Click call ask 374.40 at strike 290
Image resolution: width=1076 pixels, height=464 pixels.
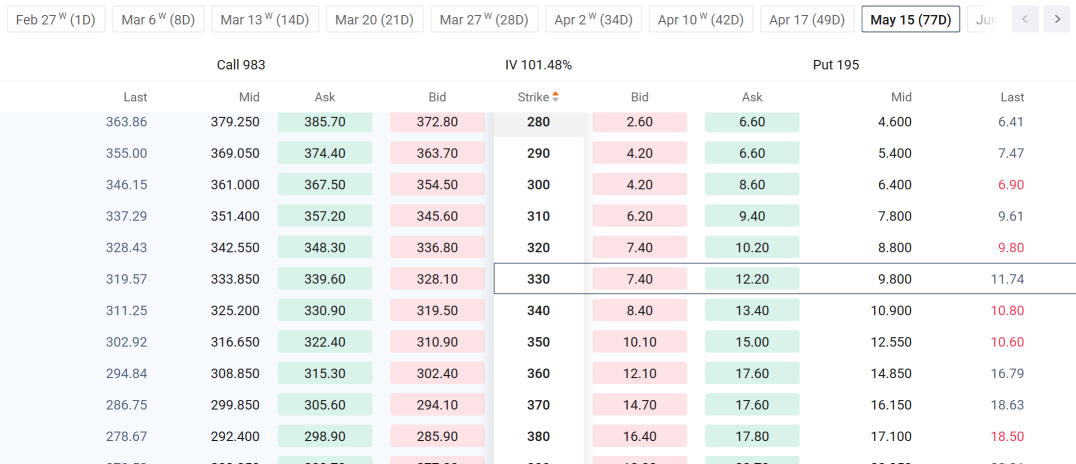[x=325, y=153]
